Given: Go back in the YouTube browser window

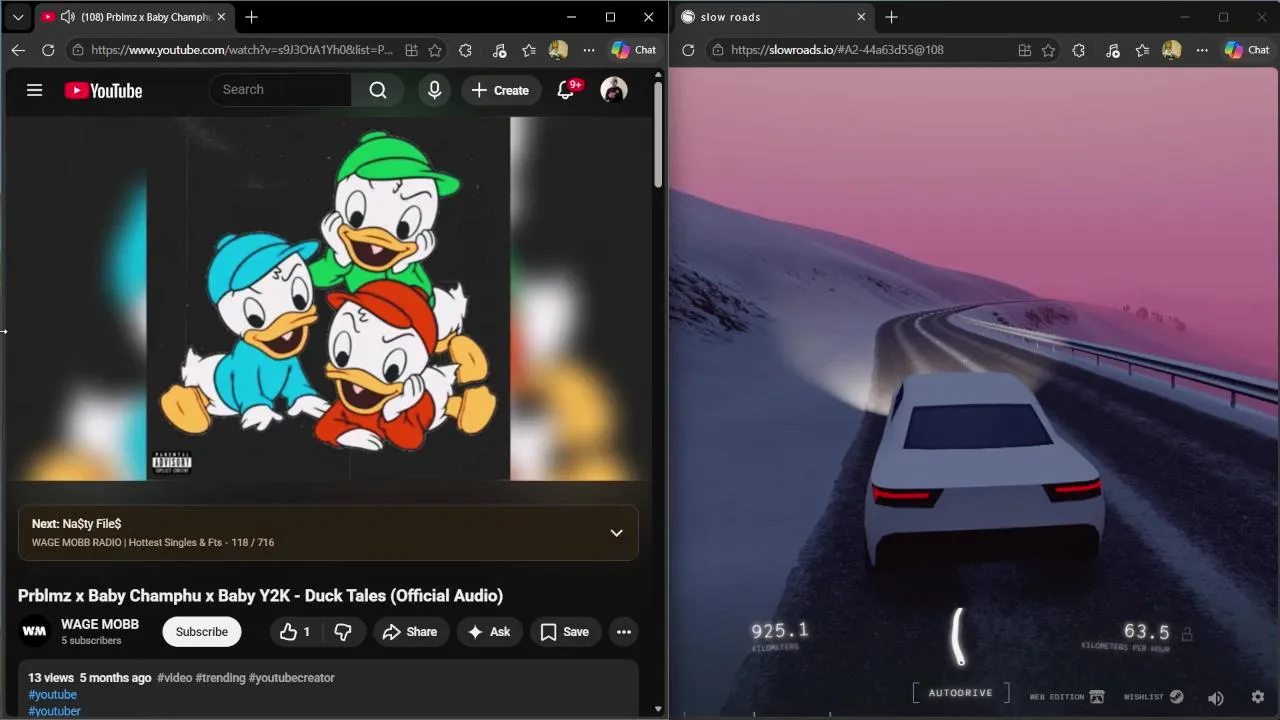Looking at the screenshot, I should pos(18,50).
